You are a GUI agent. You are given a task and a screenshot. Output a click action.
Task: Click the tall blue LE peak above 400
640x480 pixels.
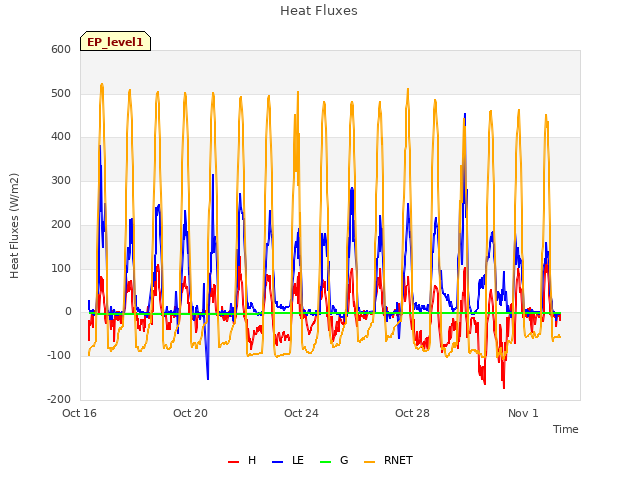[465, 115]
